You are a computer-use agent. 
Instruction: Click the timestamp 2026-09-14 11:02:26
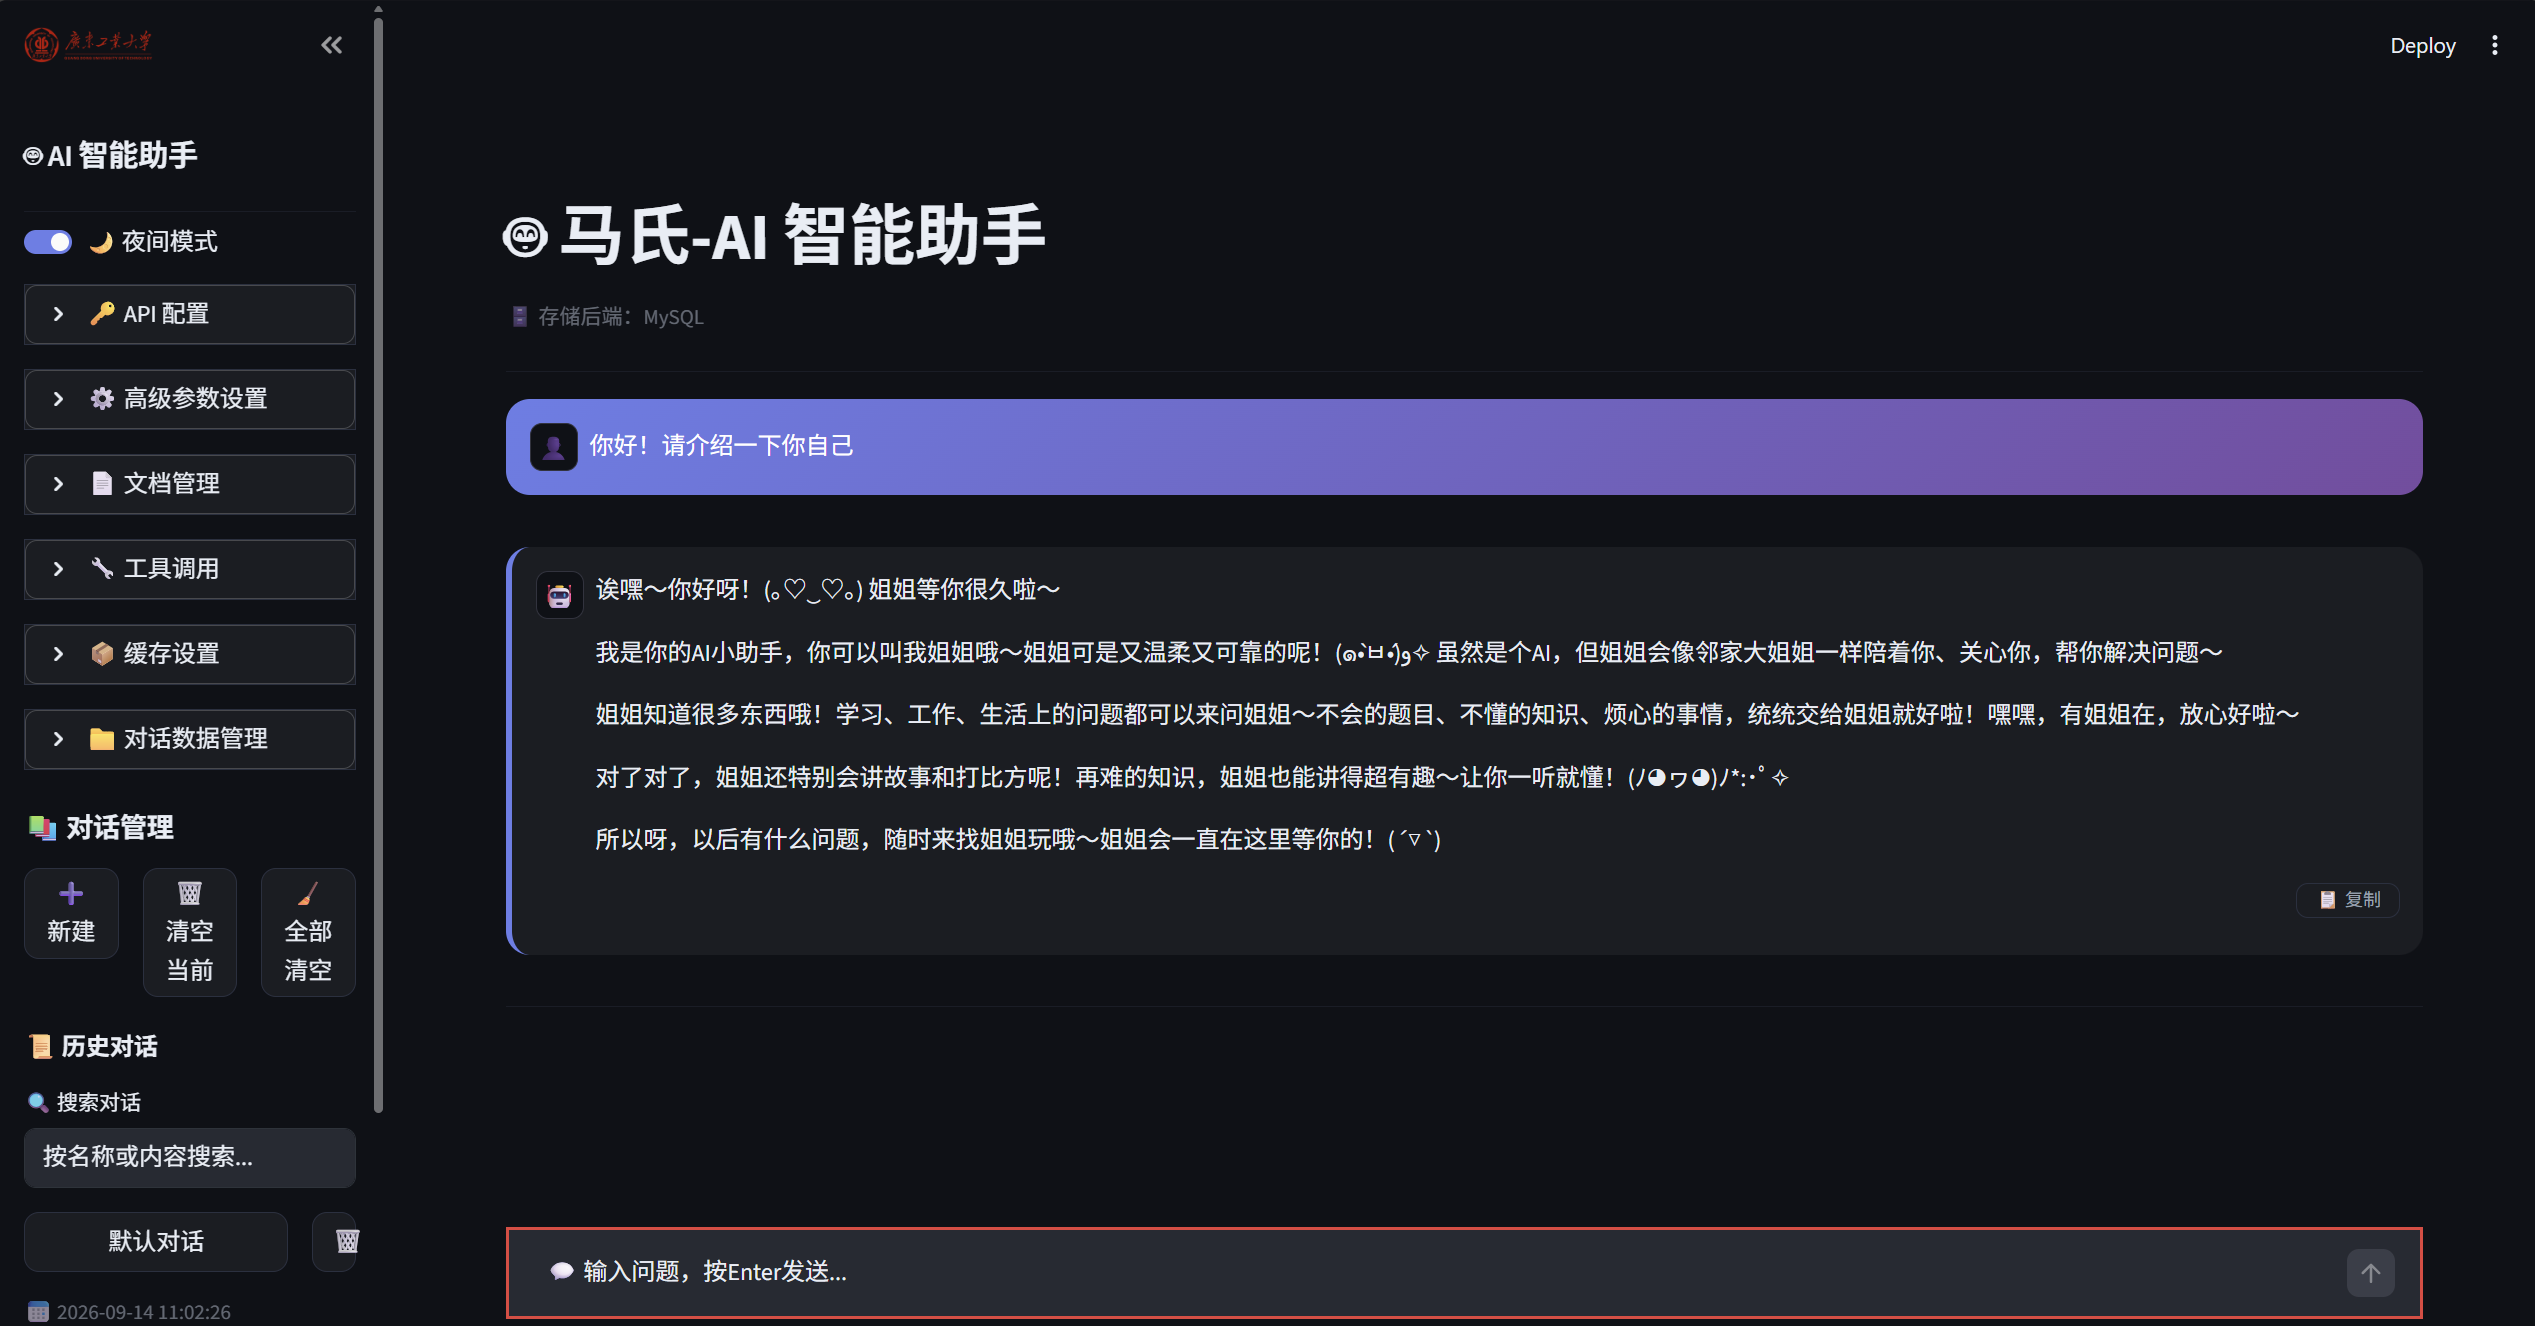coord(130,1312)
